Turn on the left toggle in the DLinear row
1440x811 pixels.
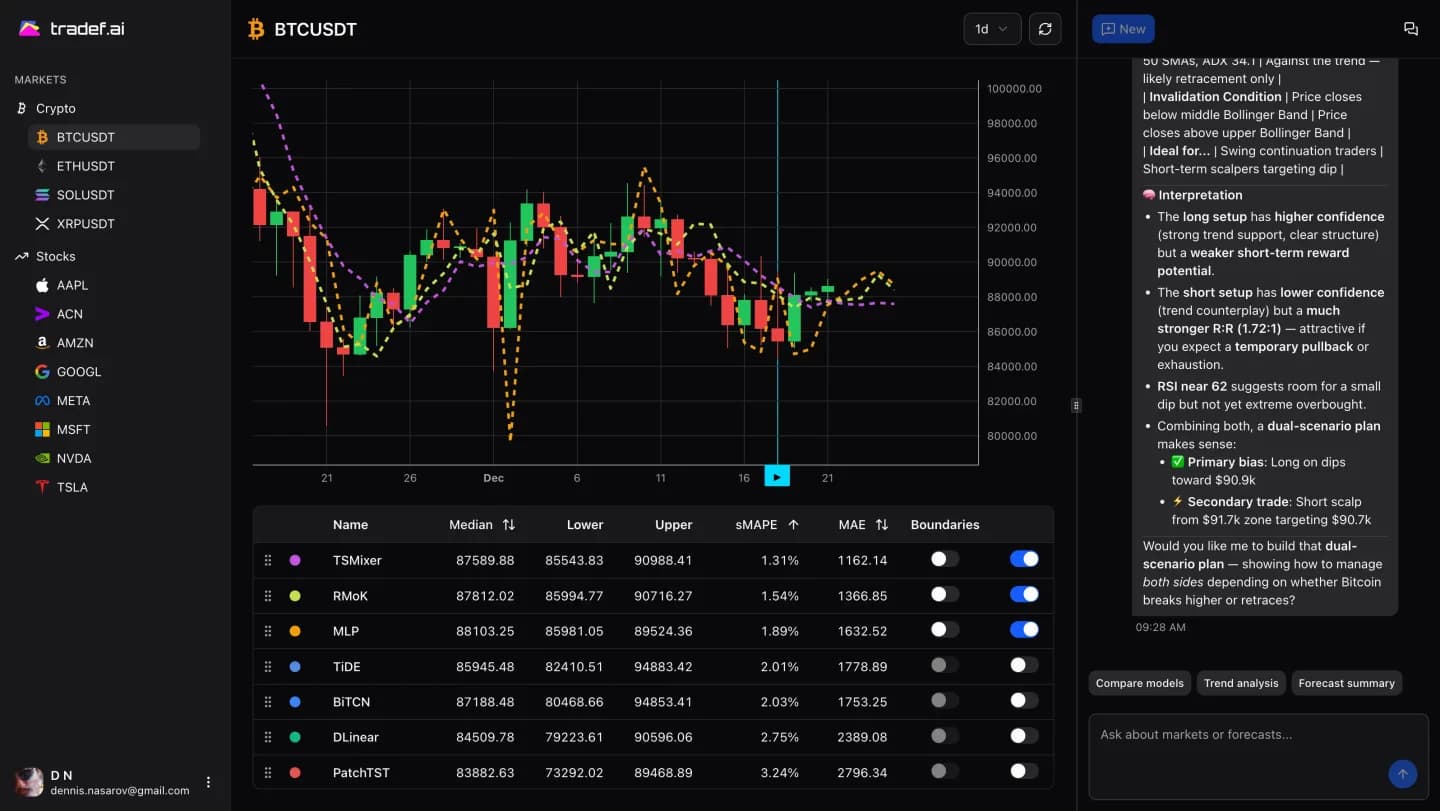click(x=943, y=736)
